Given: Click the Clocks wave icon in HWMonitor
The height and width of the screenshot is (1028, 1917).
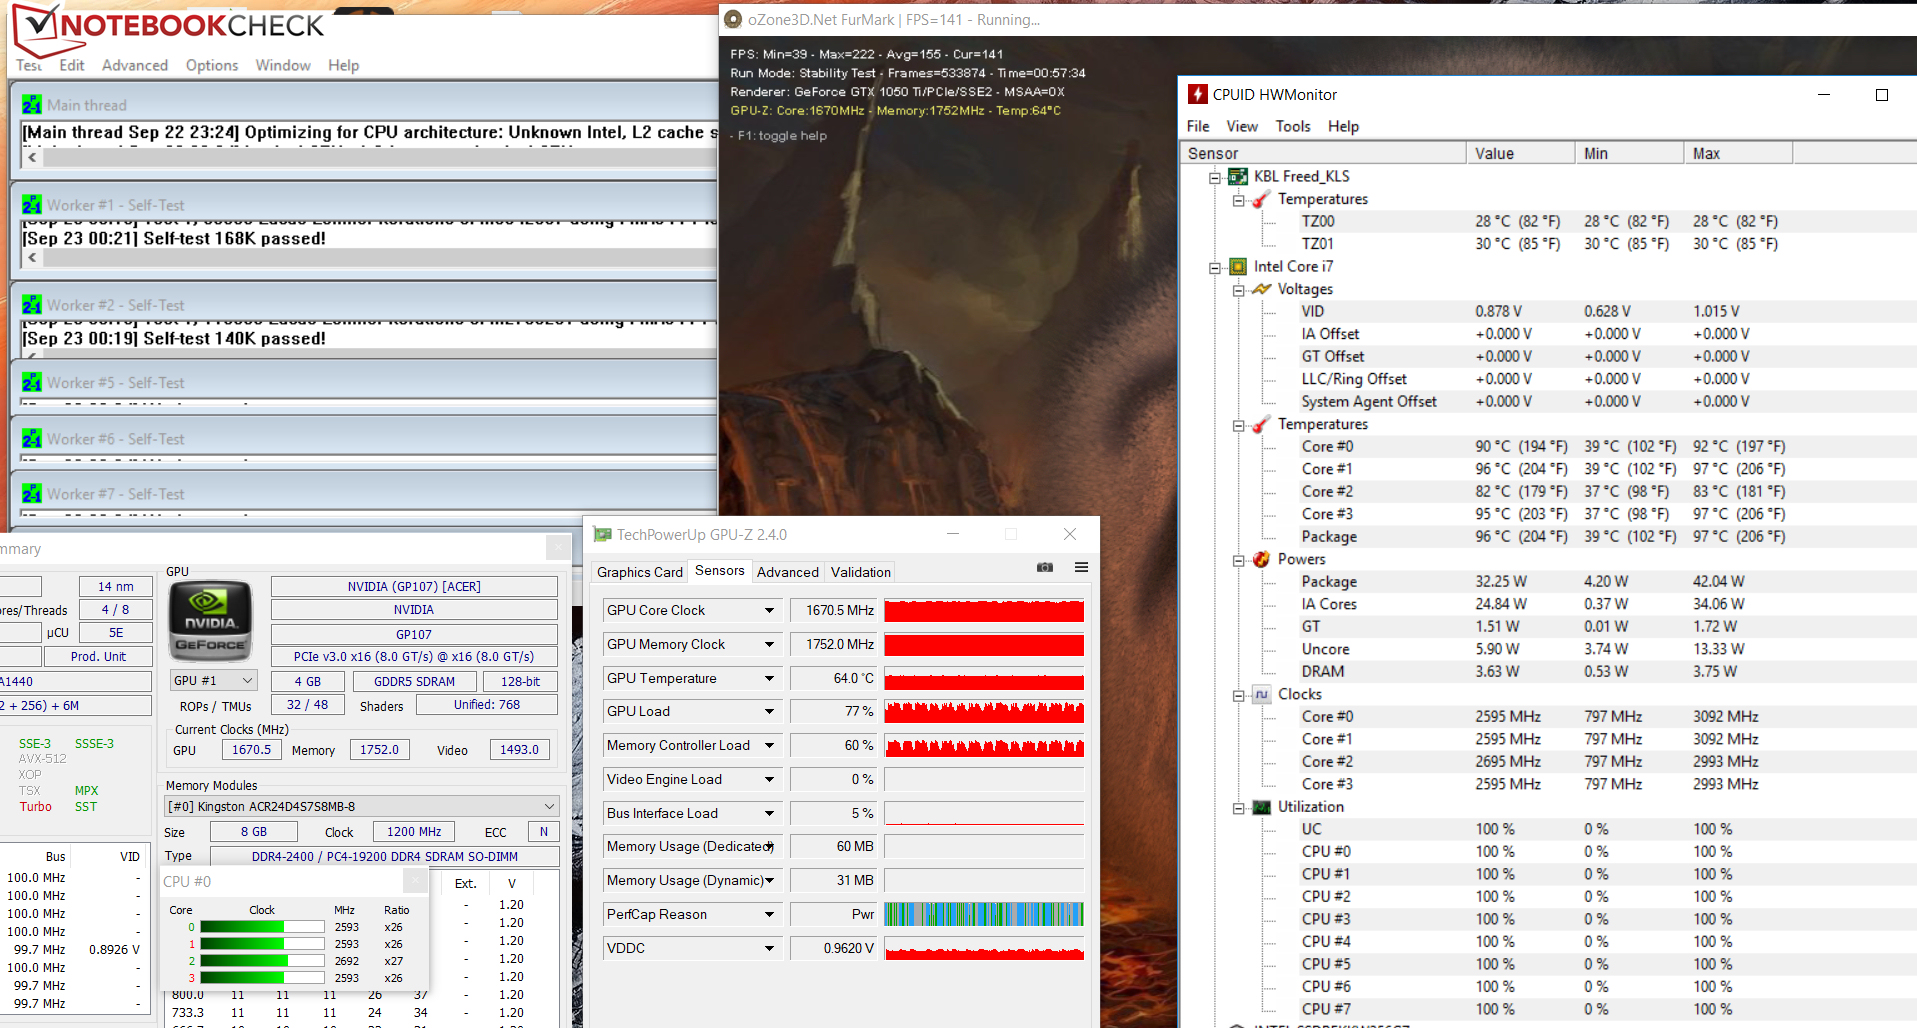Looking at the screenshot, I should pos(1262,694).
